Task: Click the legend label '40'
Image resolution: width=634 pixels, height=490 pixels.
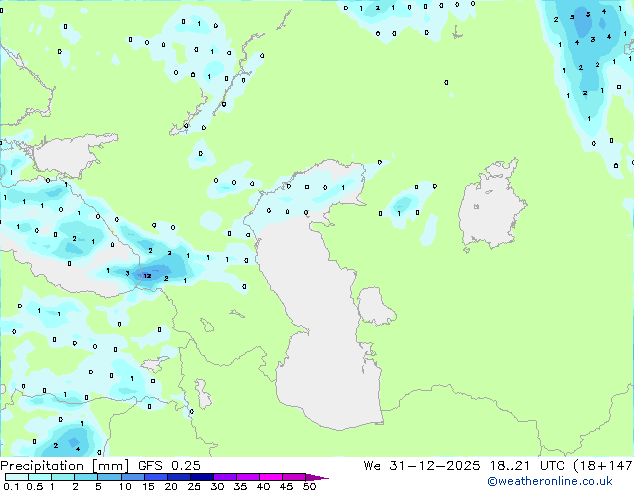Action: 263,486
